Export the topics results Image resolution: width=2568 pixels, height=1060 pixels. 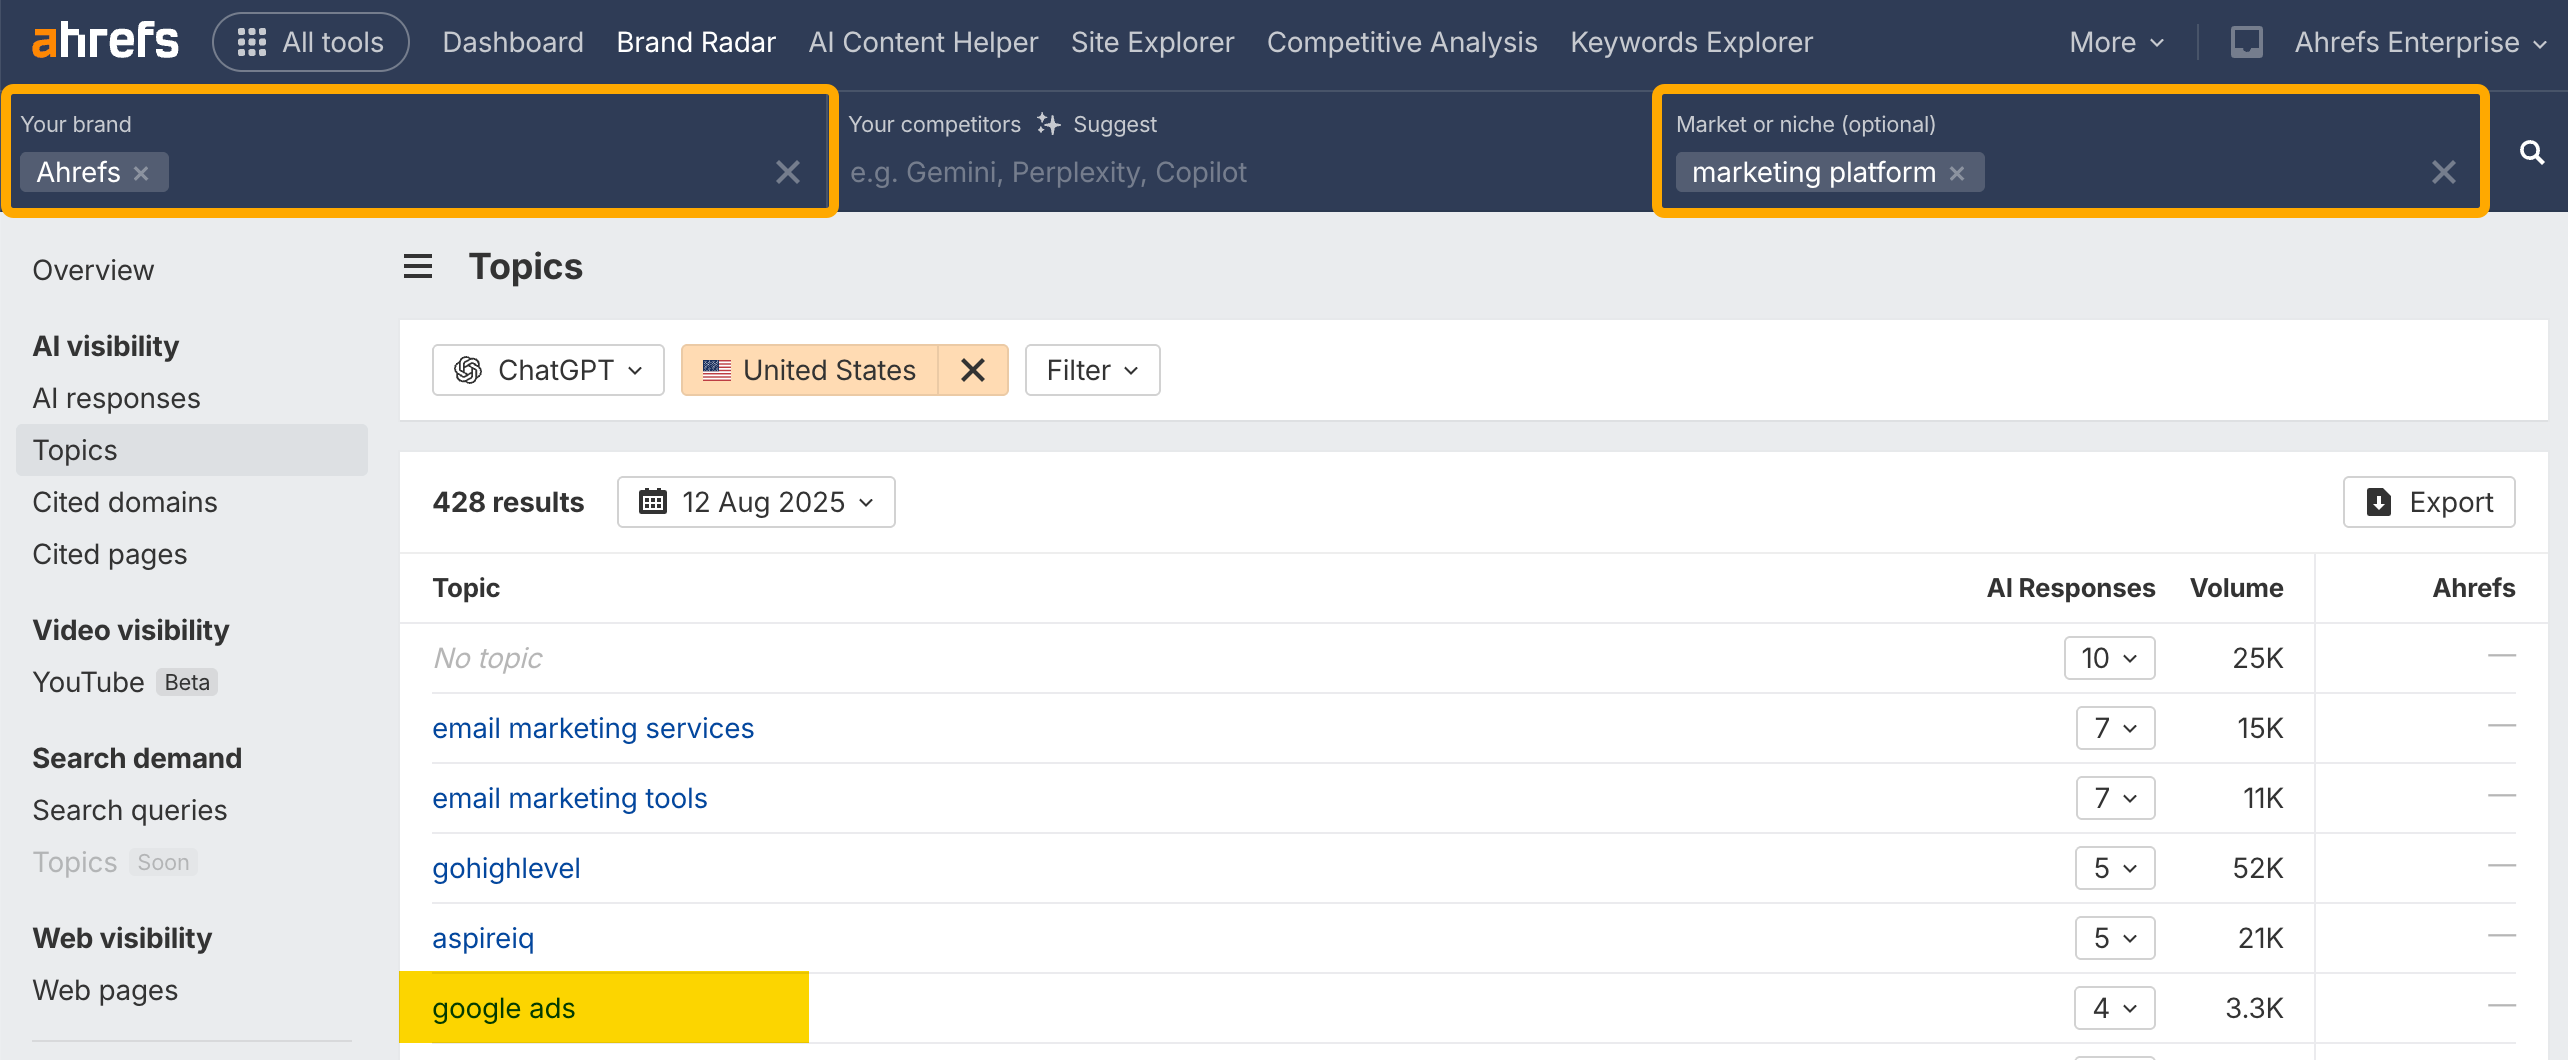pyautogui.click(x=2429, y=502)
